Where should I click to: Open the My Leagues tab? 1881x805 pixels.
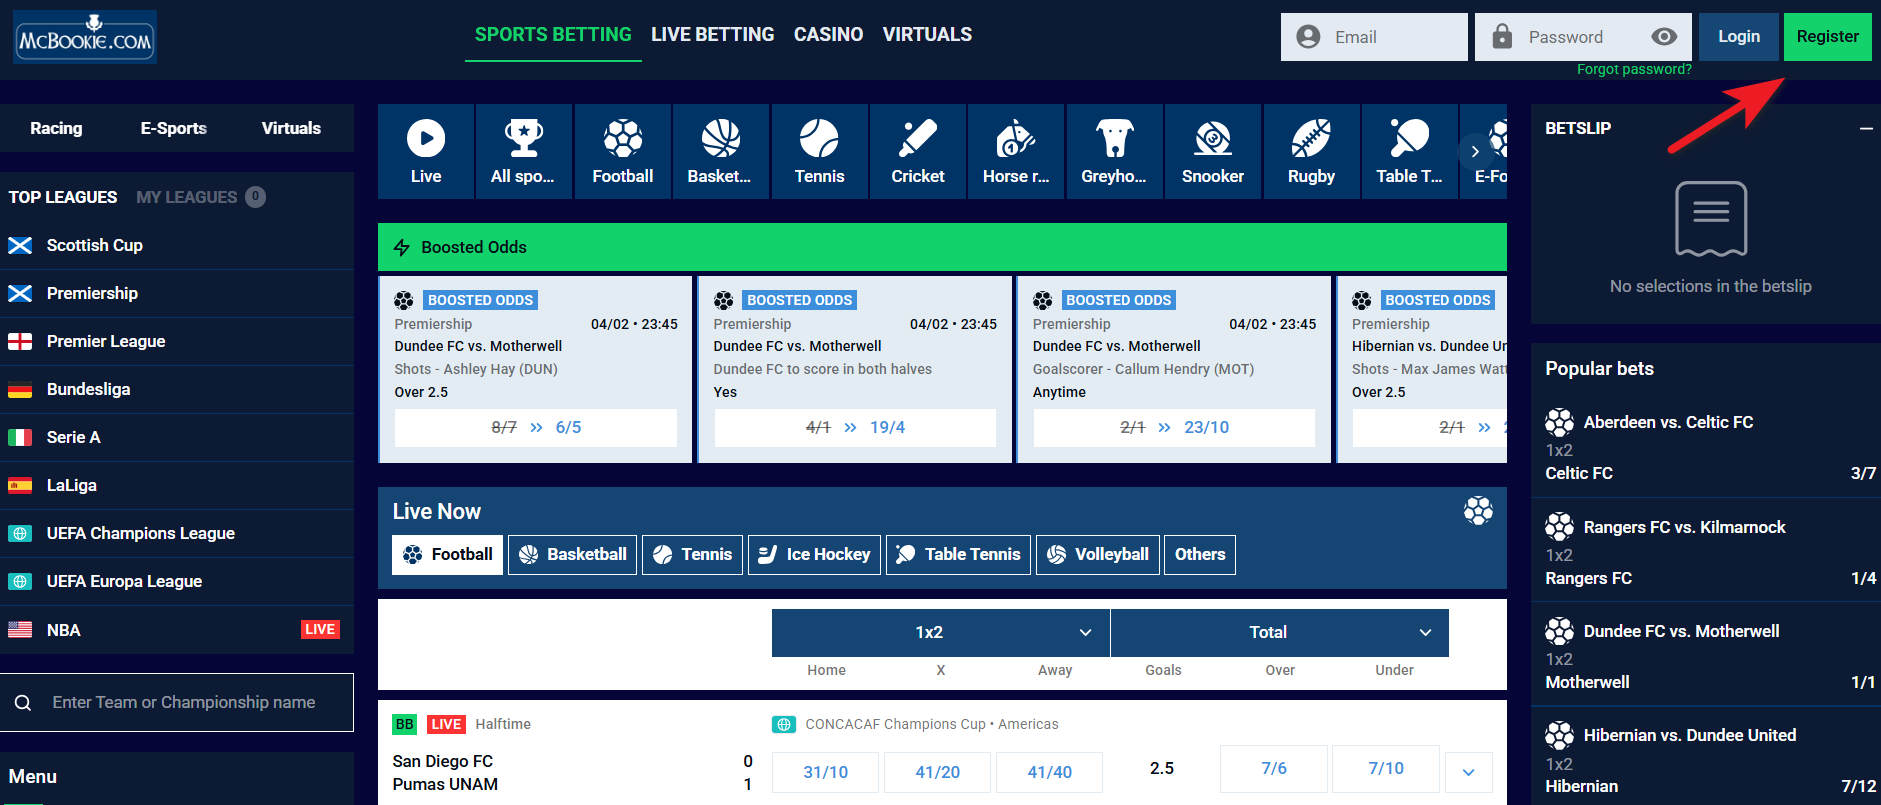187,197
